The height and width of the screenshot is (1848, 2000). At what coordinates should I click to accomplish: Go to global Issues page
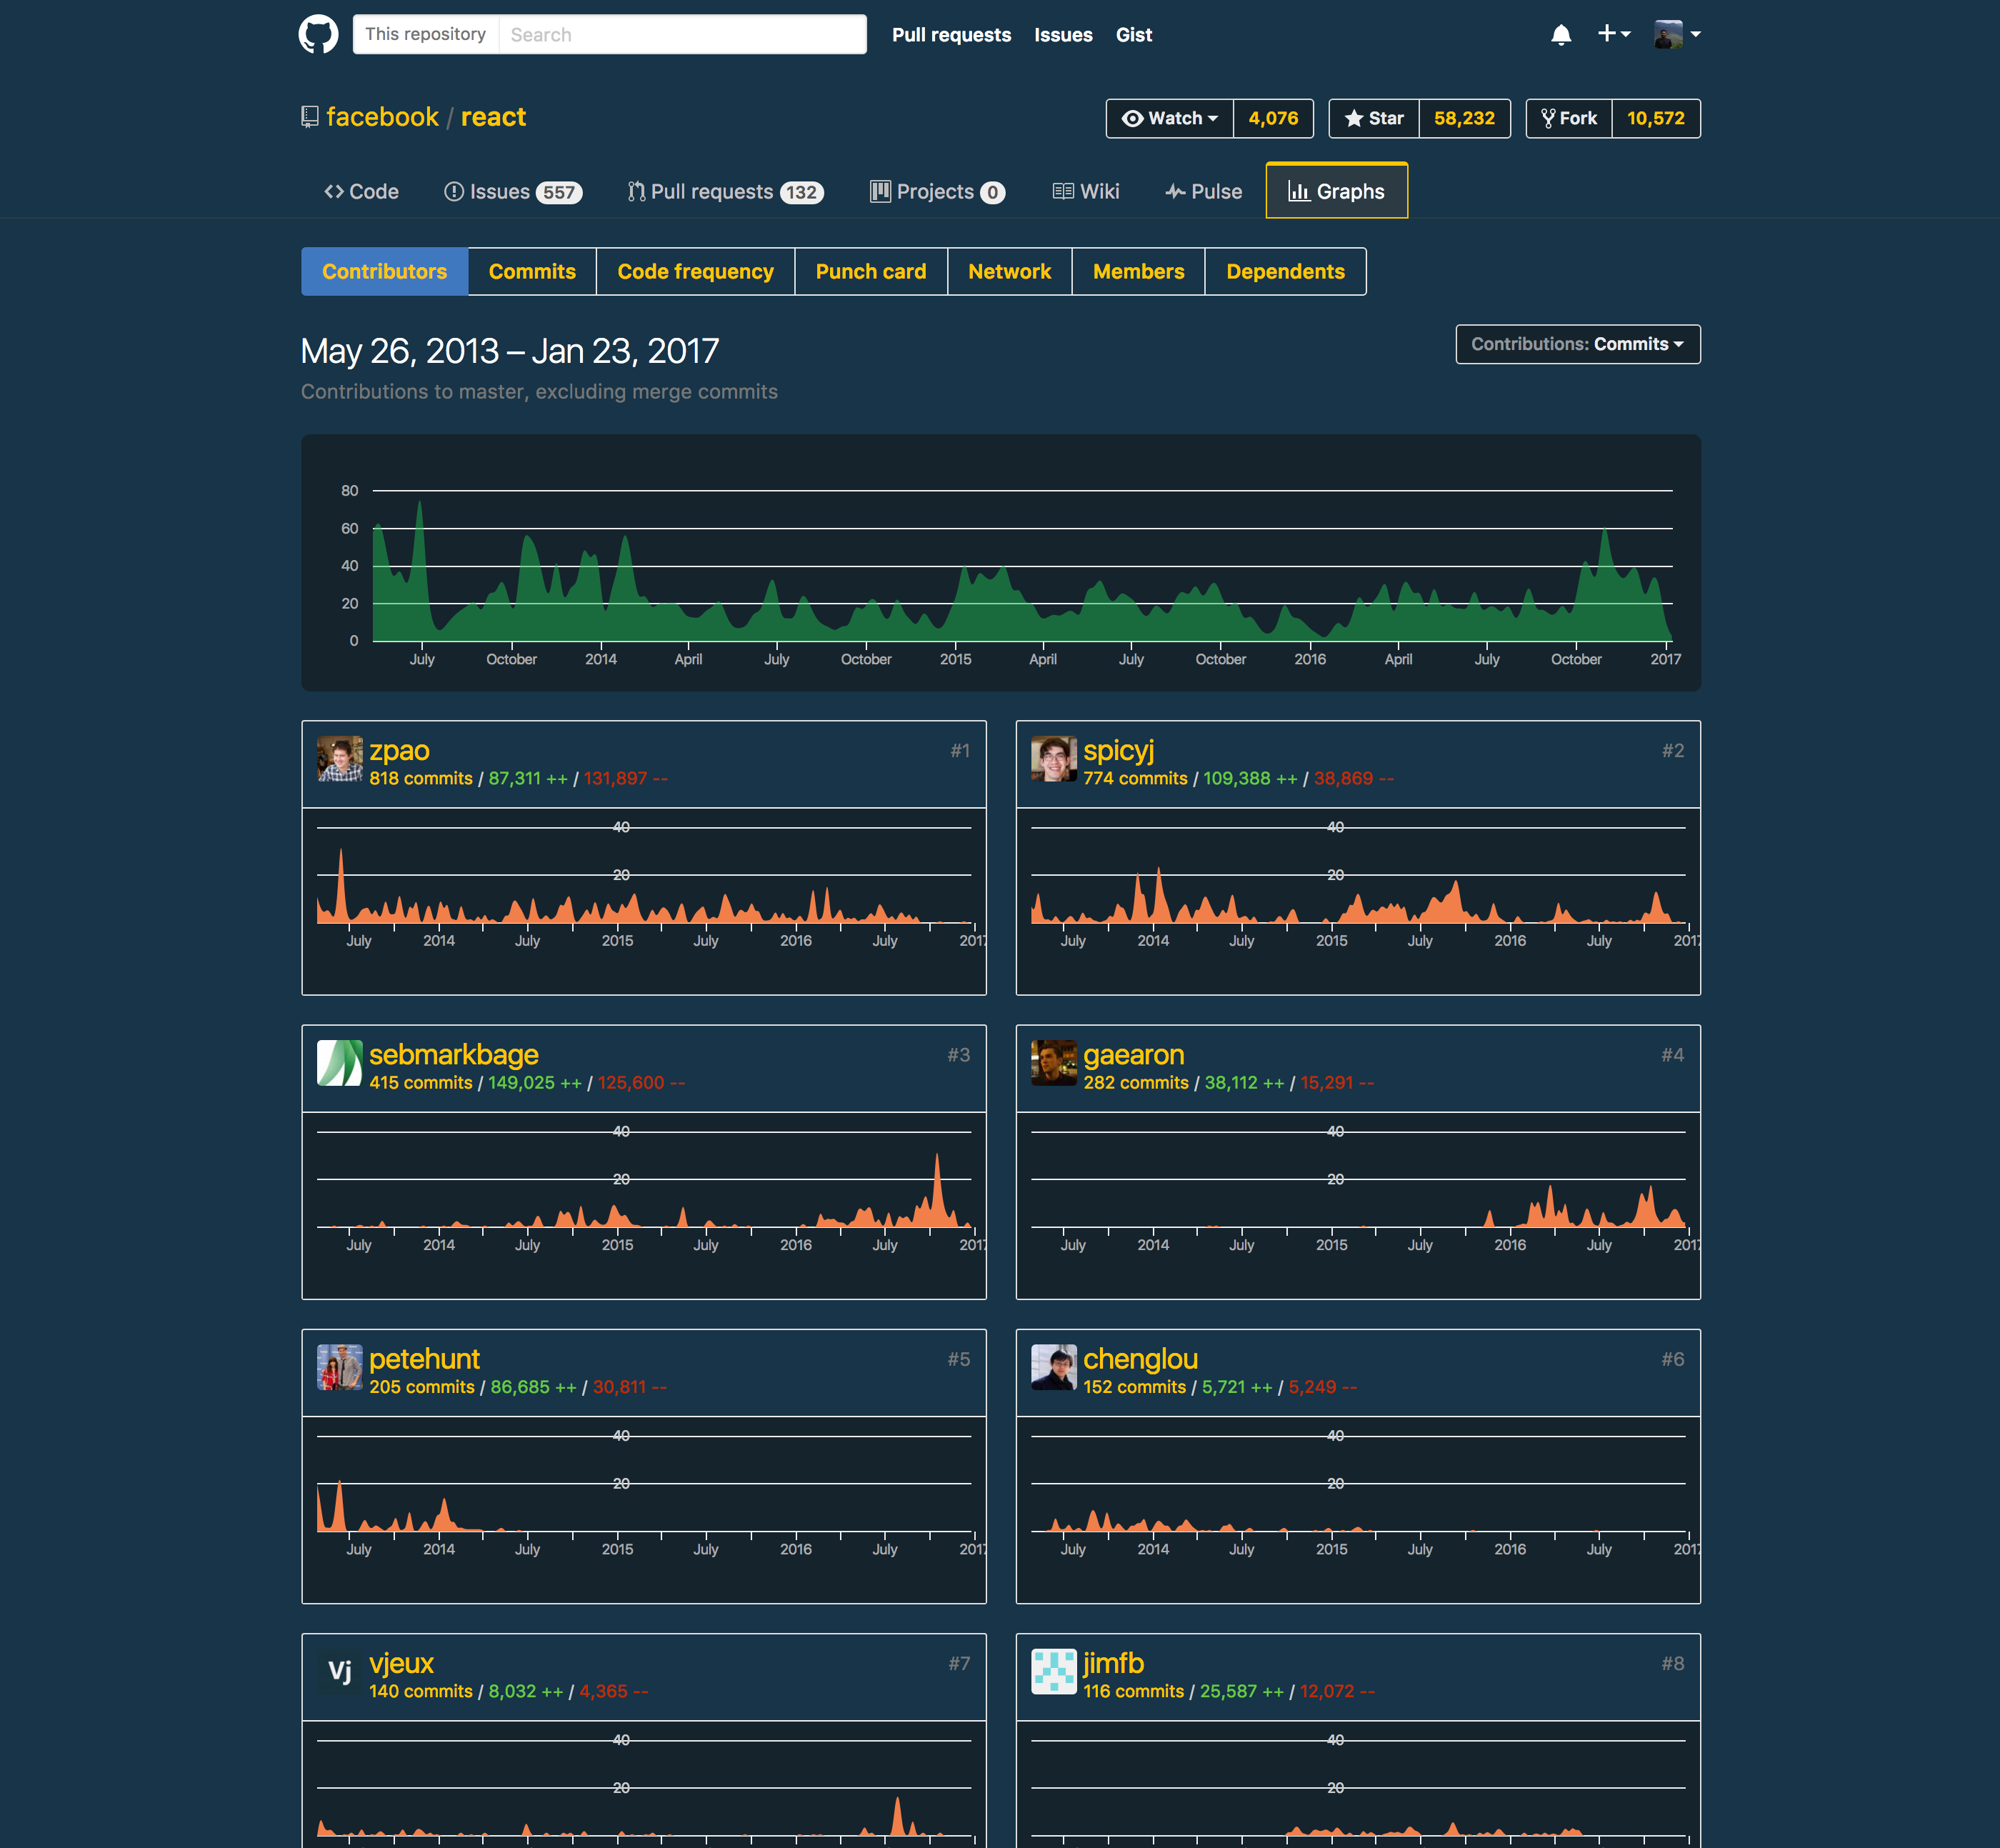pyautogui.click(x=1063, y=35)
